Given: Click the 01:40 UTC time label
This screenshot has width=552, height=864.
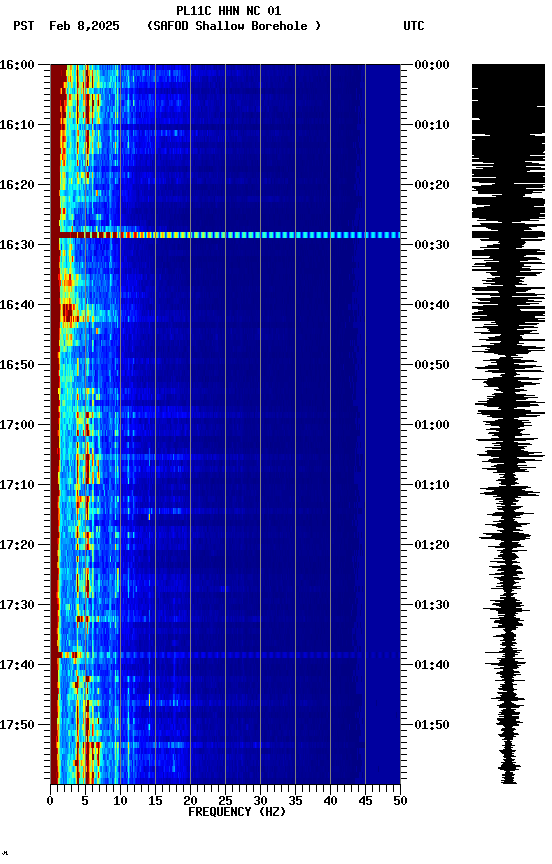Looking at the screenshot, I should point(432,666).
